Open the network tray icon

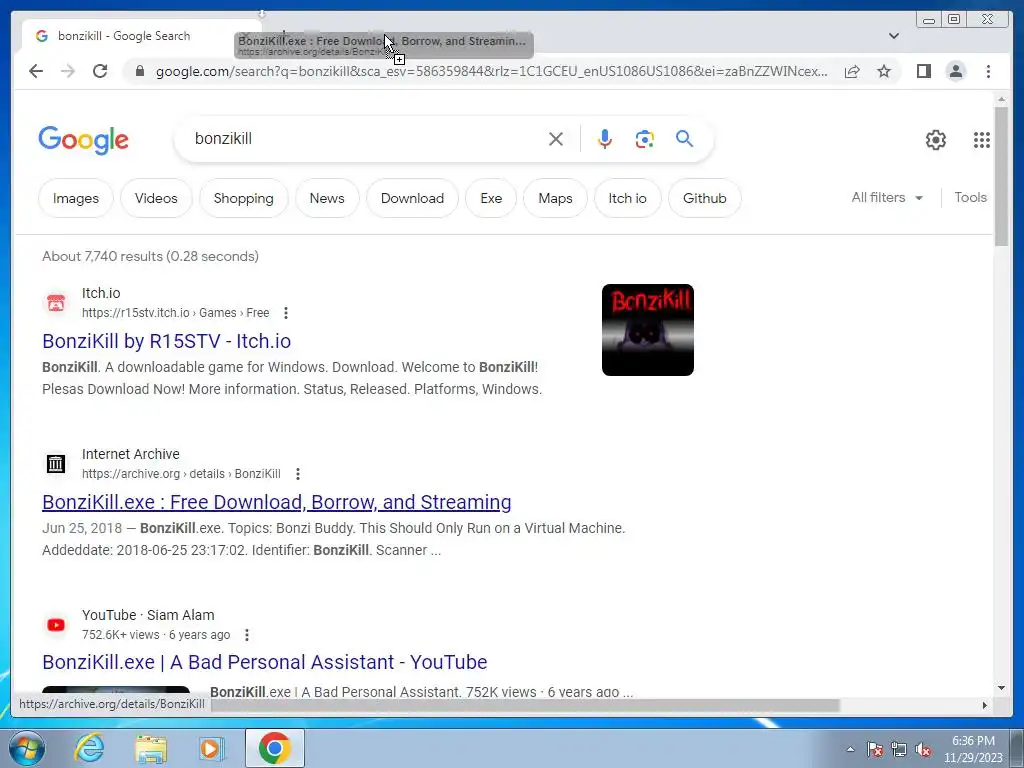(x=899, y=750)
